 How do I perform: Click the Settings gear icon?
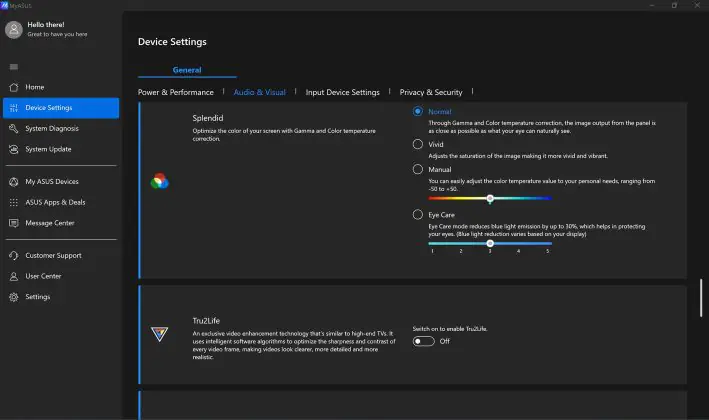tap(14, 297)
